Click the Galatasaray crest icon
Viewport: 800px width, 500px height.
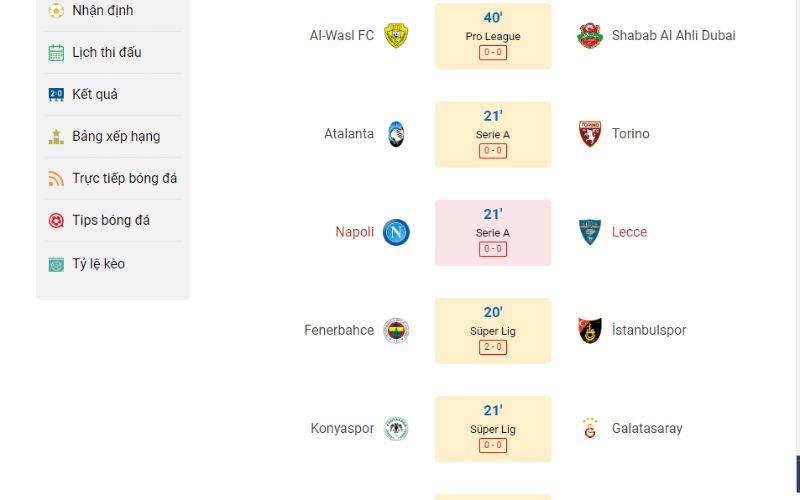point(590,429)
